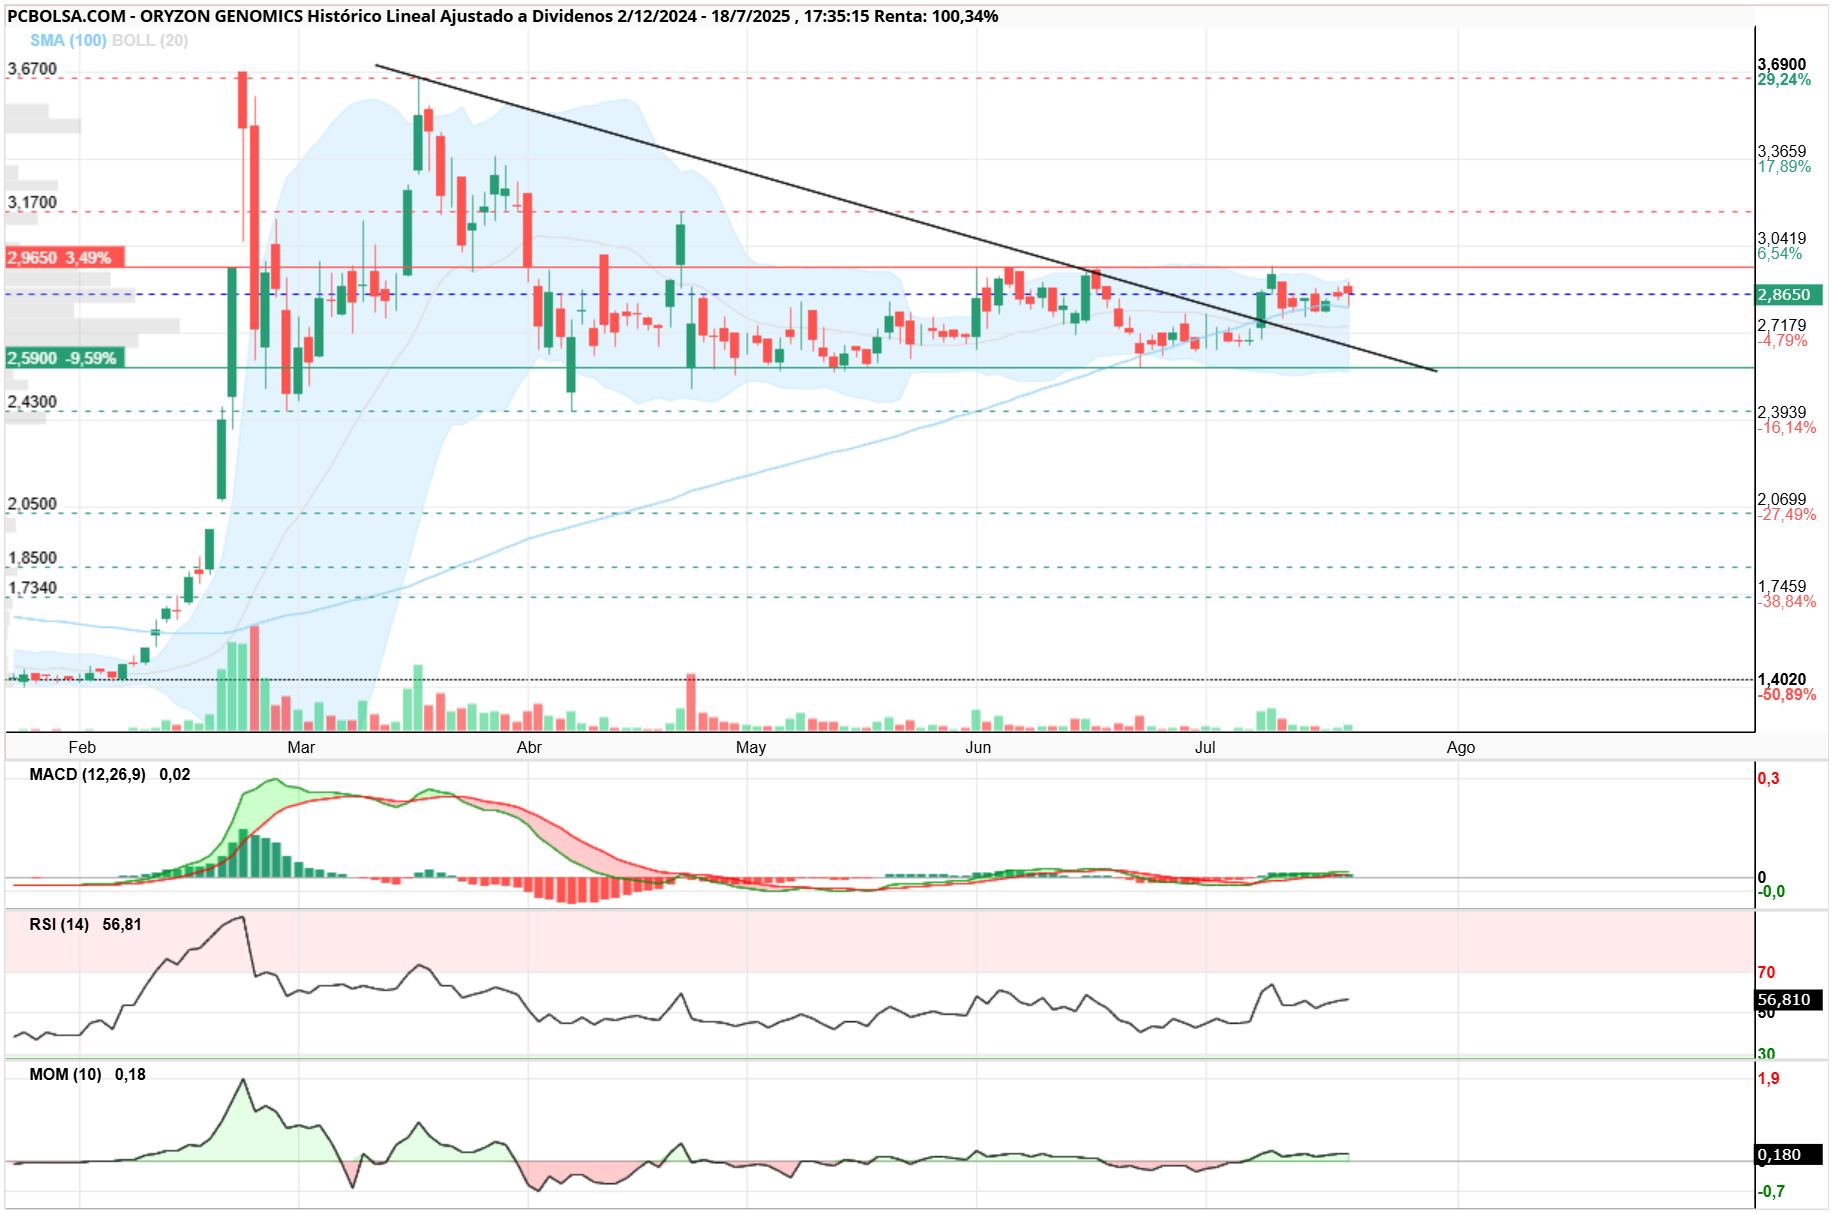This screenshot has width=1833, height=1214.
Task: Click the MOM (10) indicator title
Action: point(65,1075)
